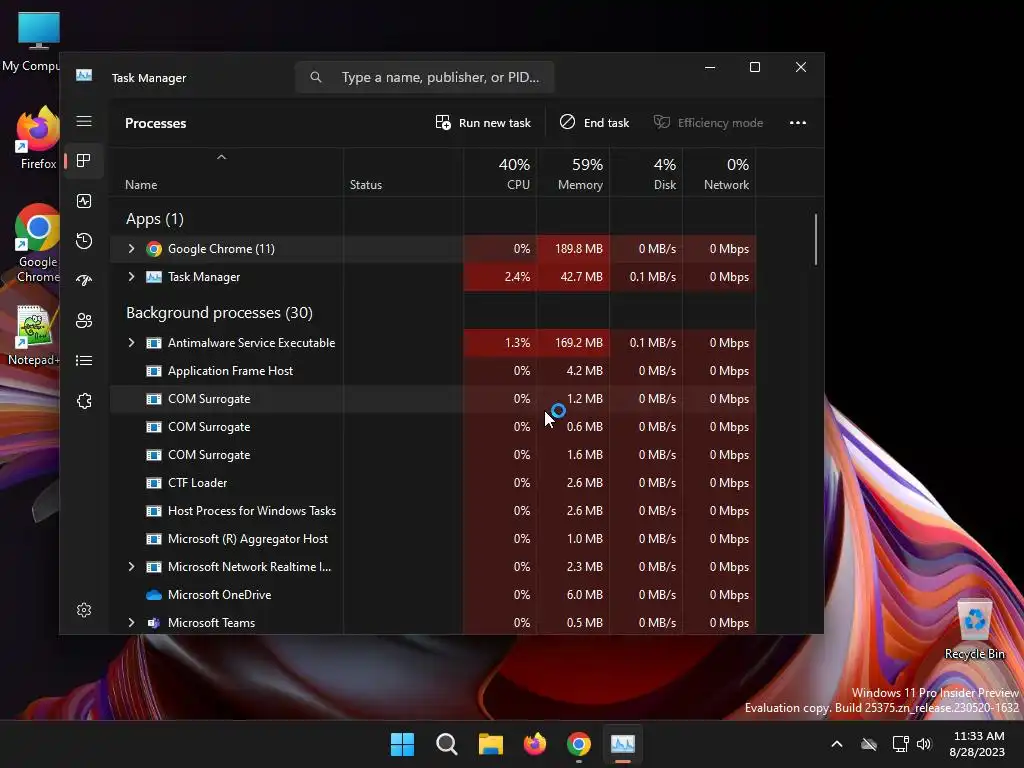Open taskbar Search

tap(447, 744)
